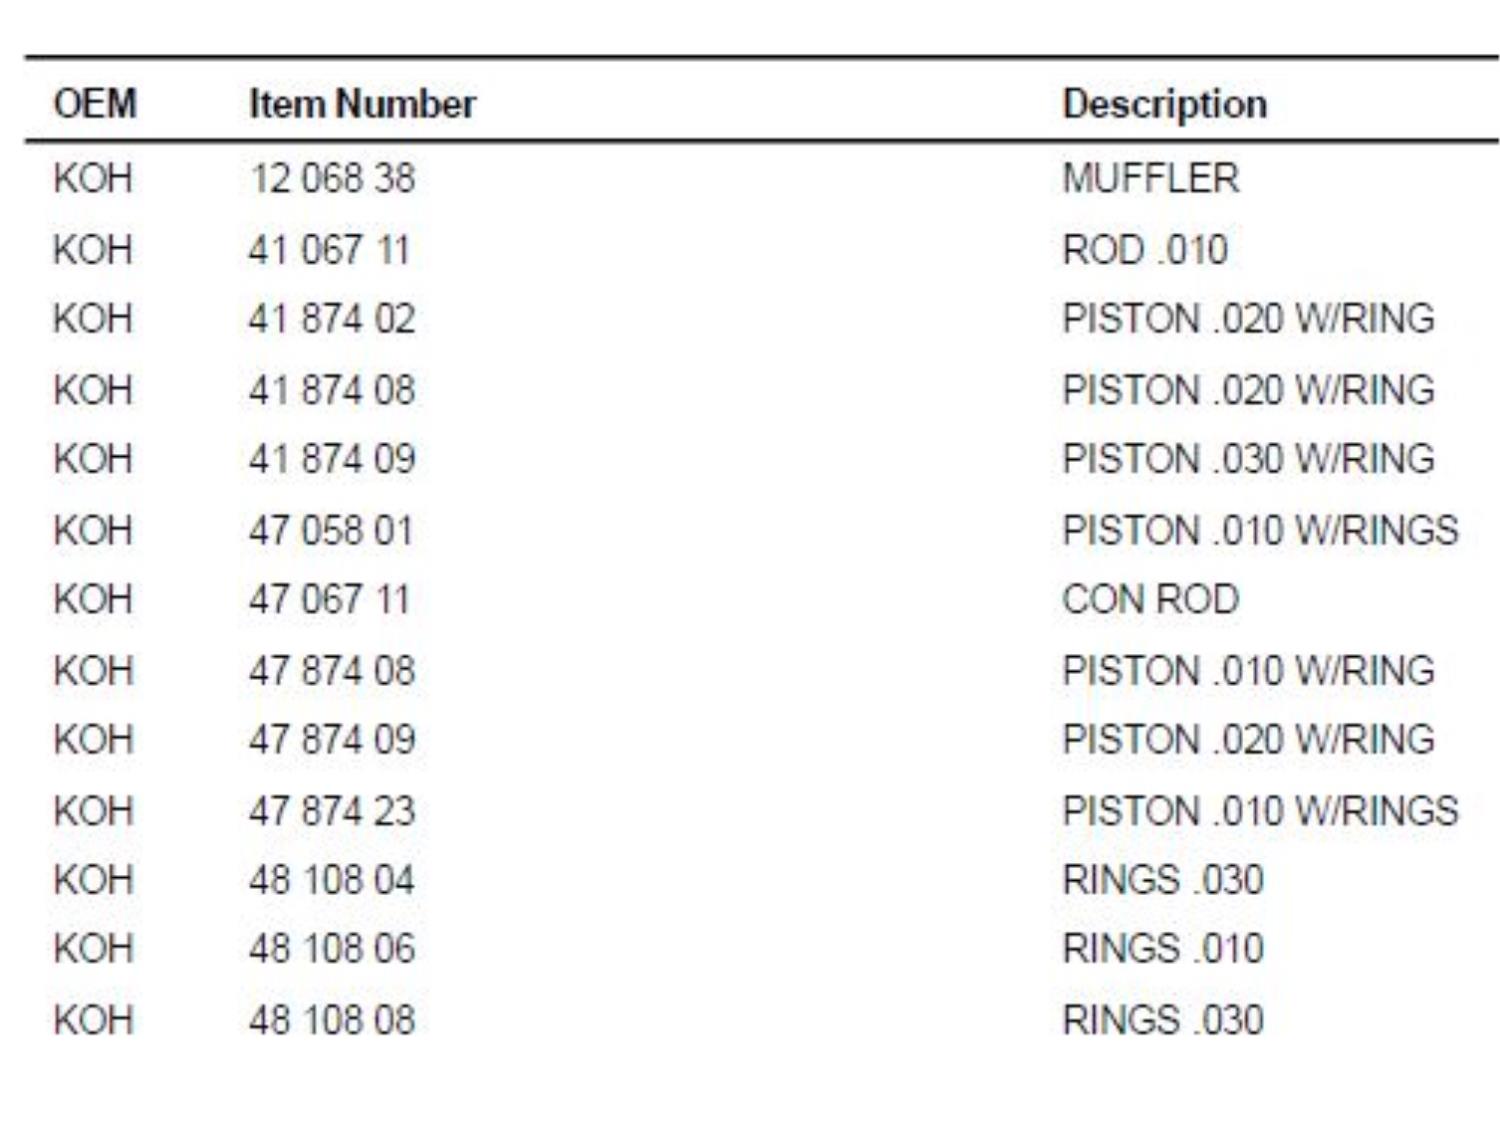This screenshot has height=1125, width=1500.
Task: Select item number 41 874 02
Action: (332, 319)
